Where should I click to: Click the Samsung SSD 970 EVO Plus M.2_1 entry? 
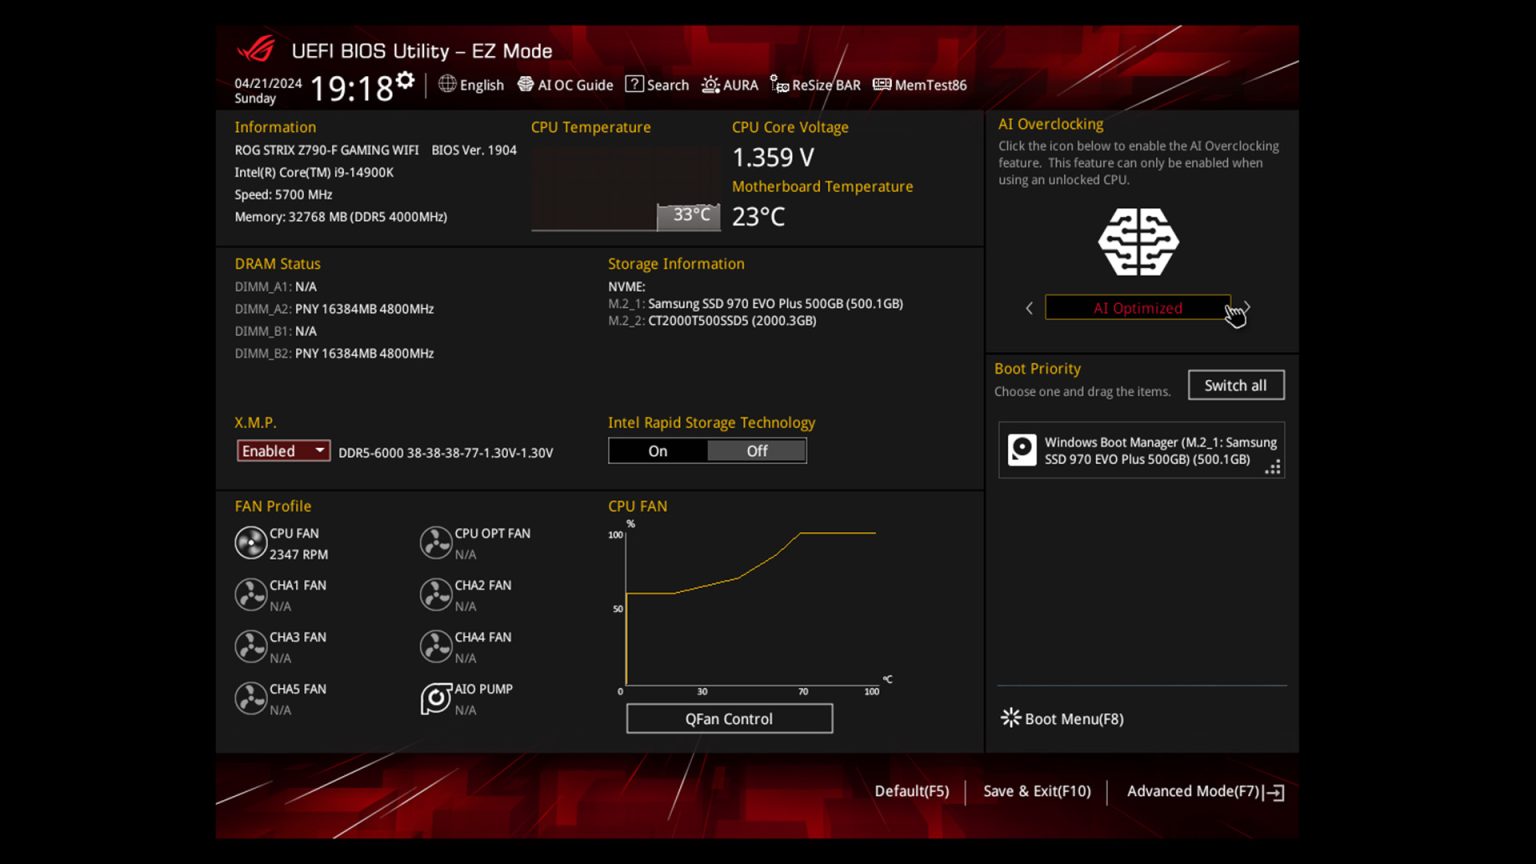[755, 303]
